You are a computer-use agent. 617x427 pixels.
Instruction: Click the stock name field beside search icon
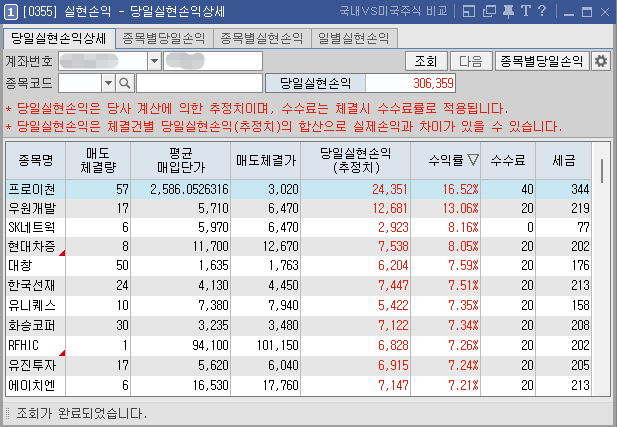pyautogui.click(x=200, y=83)
